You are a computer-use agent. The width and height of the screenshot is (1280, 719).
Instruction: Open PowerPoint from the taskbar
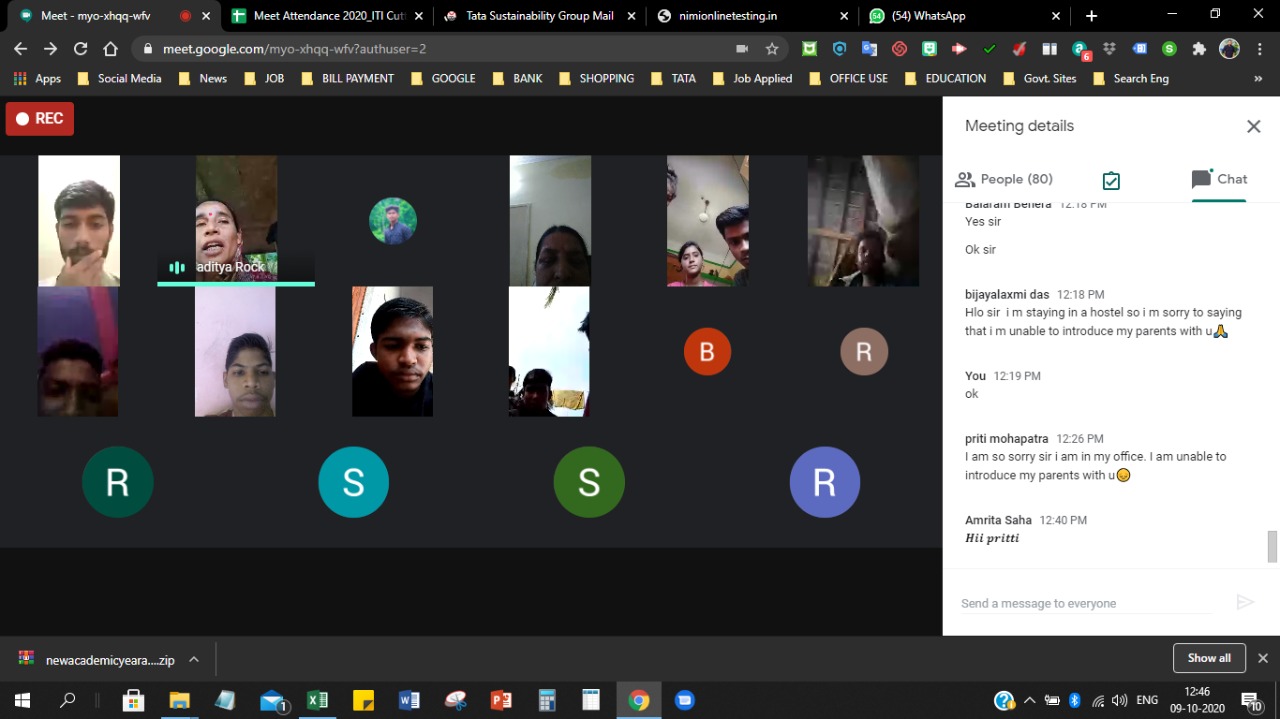(501, 700)
